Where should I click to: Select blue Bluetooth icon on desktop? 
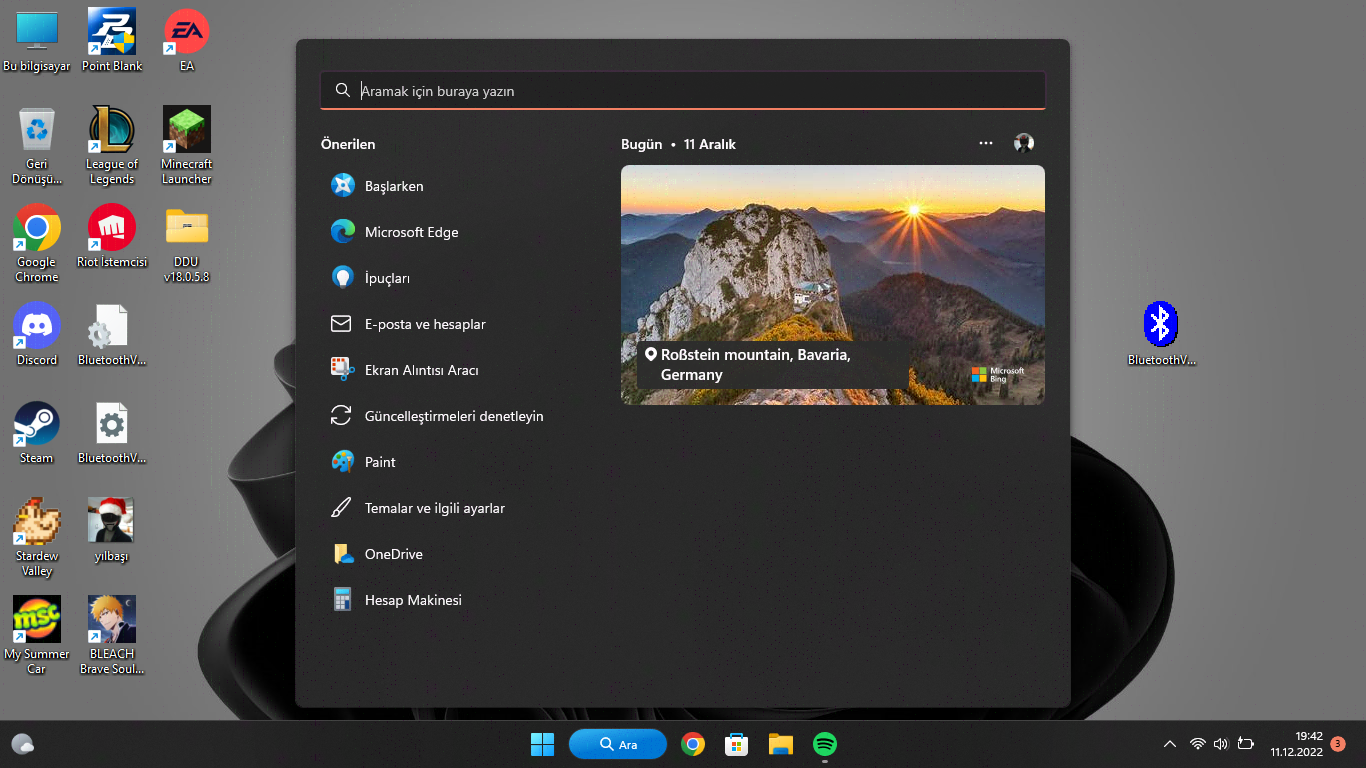coord(1161,335)
